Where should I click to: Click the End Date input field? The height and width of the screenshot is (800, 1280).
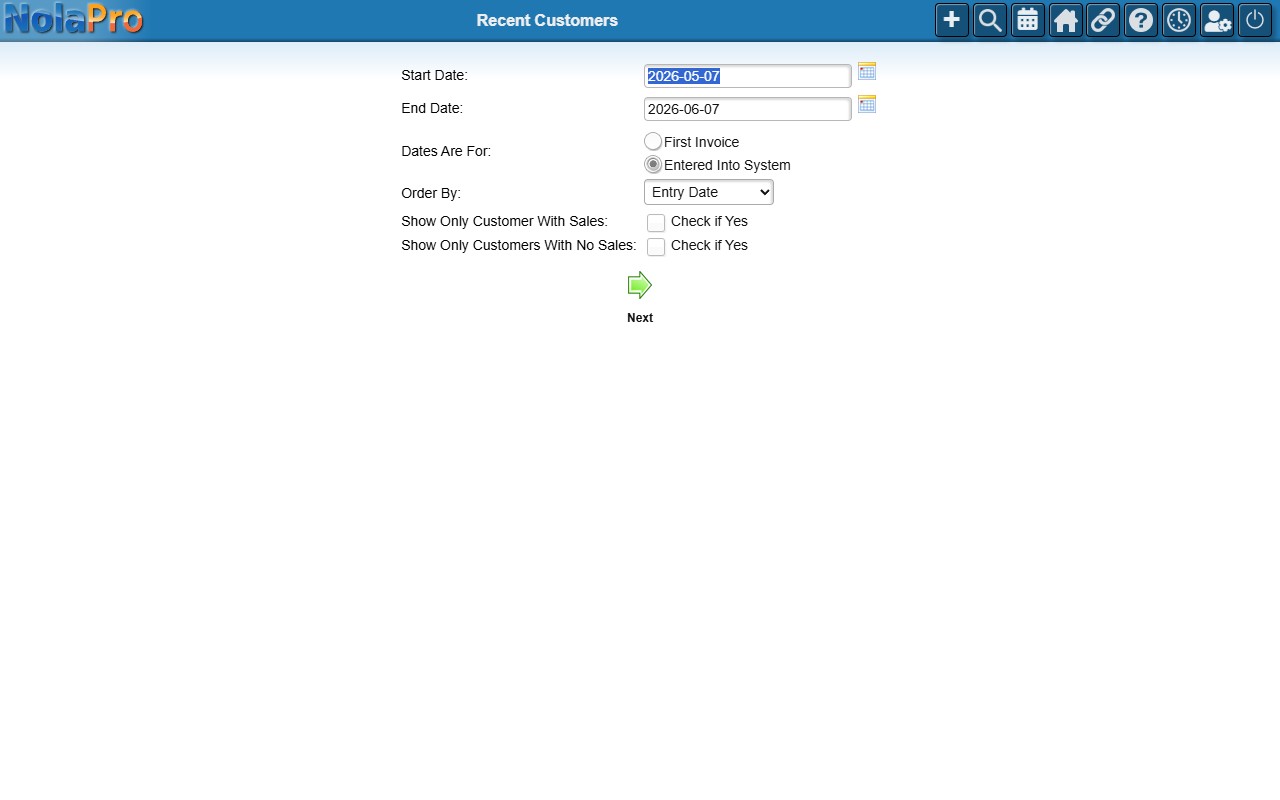point(748,109)
